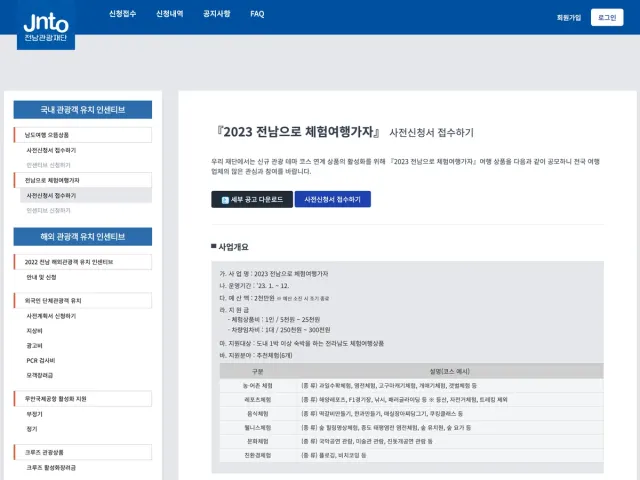640x480 pixels.
Task: Click the Jnto 전남관광재단 logo
Action: click(46, 27)
